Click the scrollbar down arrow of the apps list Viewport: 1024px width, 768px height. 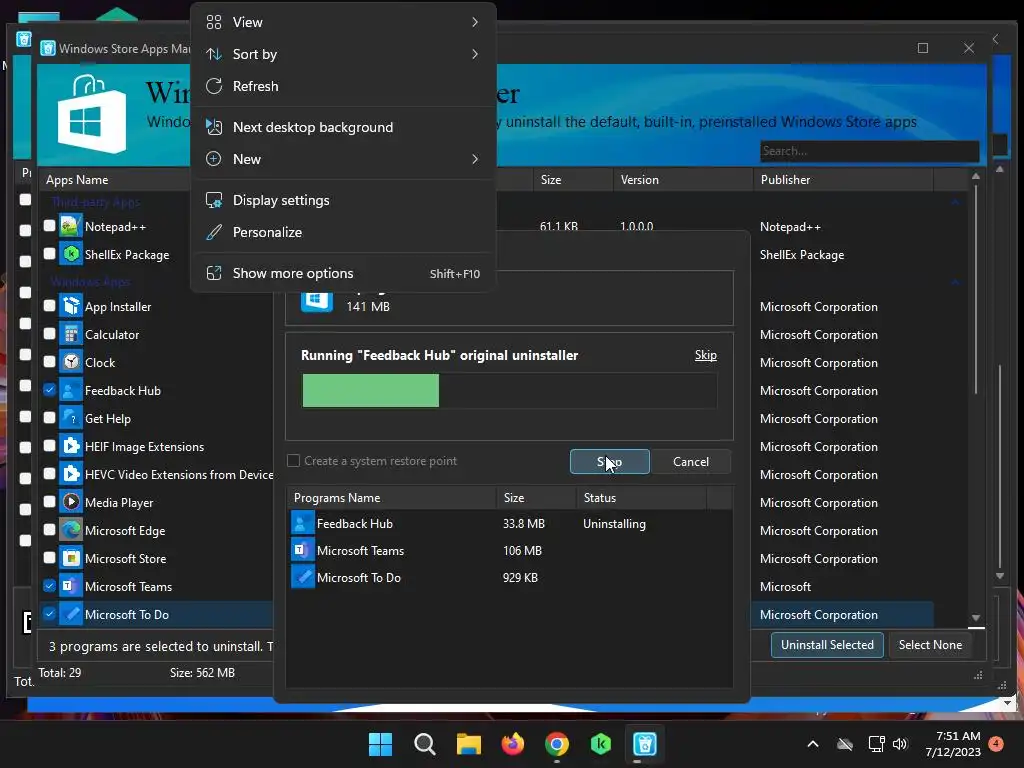[x=976, y=618]
